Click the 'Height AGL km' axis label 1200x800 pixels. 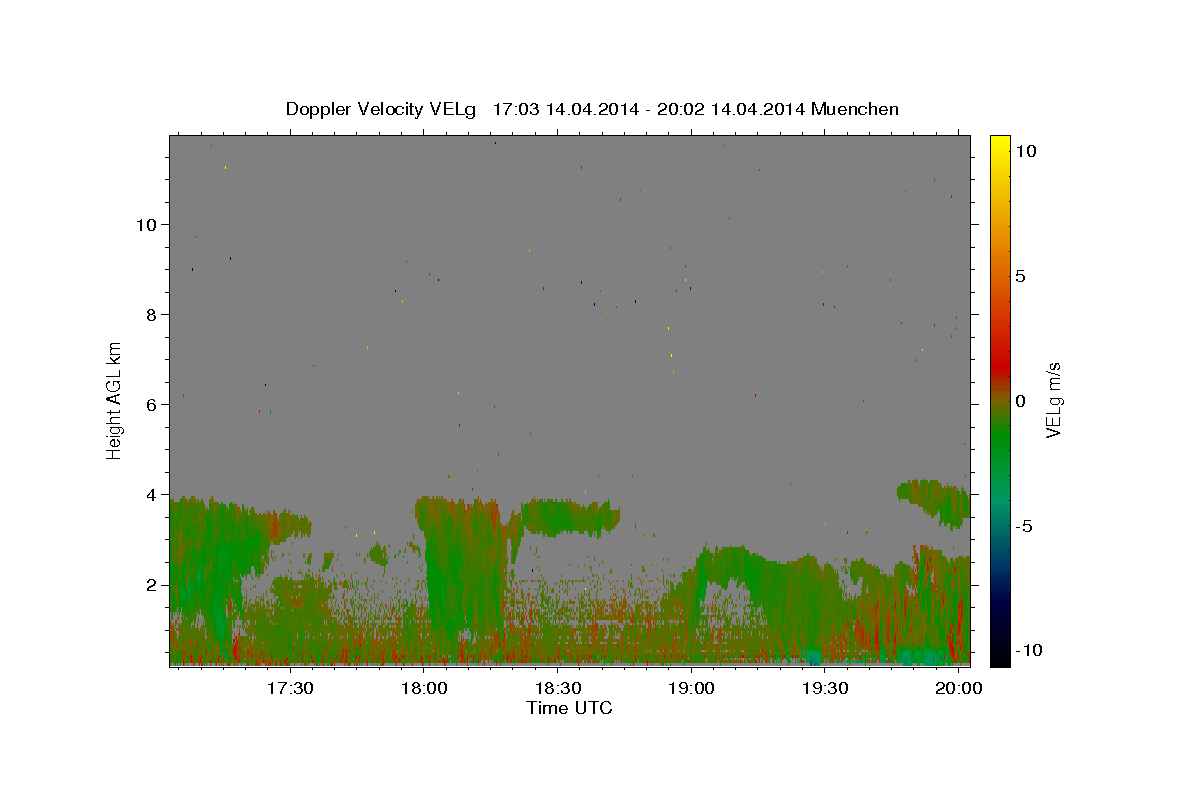[115, 400]
